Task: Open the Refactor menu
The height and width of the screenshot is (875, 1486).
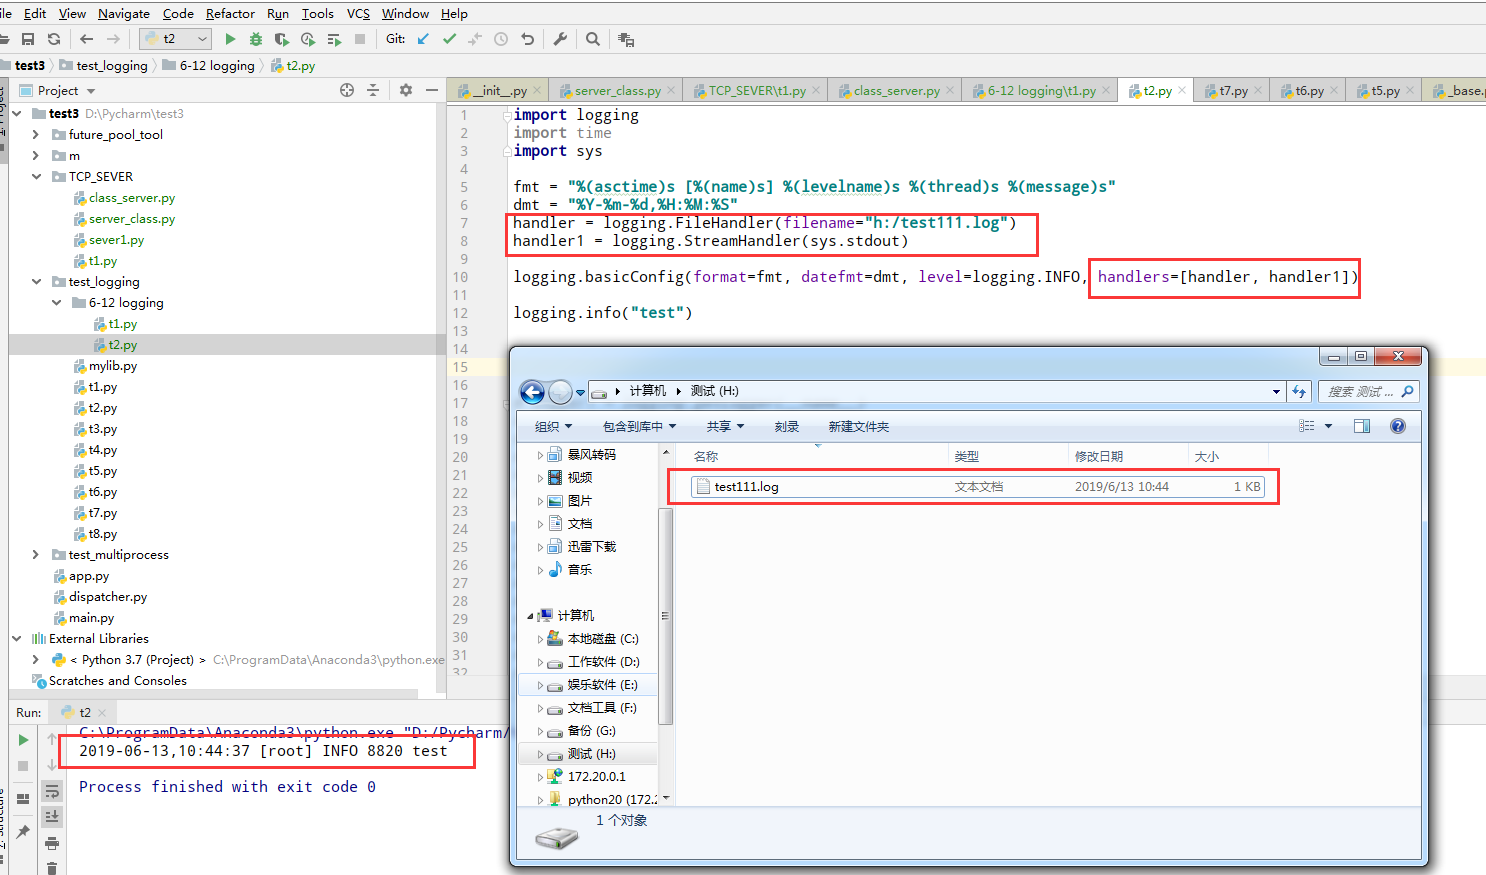Action: [230, 13]
